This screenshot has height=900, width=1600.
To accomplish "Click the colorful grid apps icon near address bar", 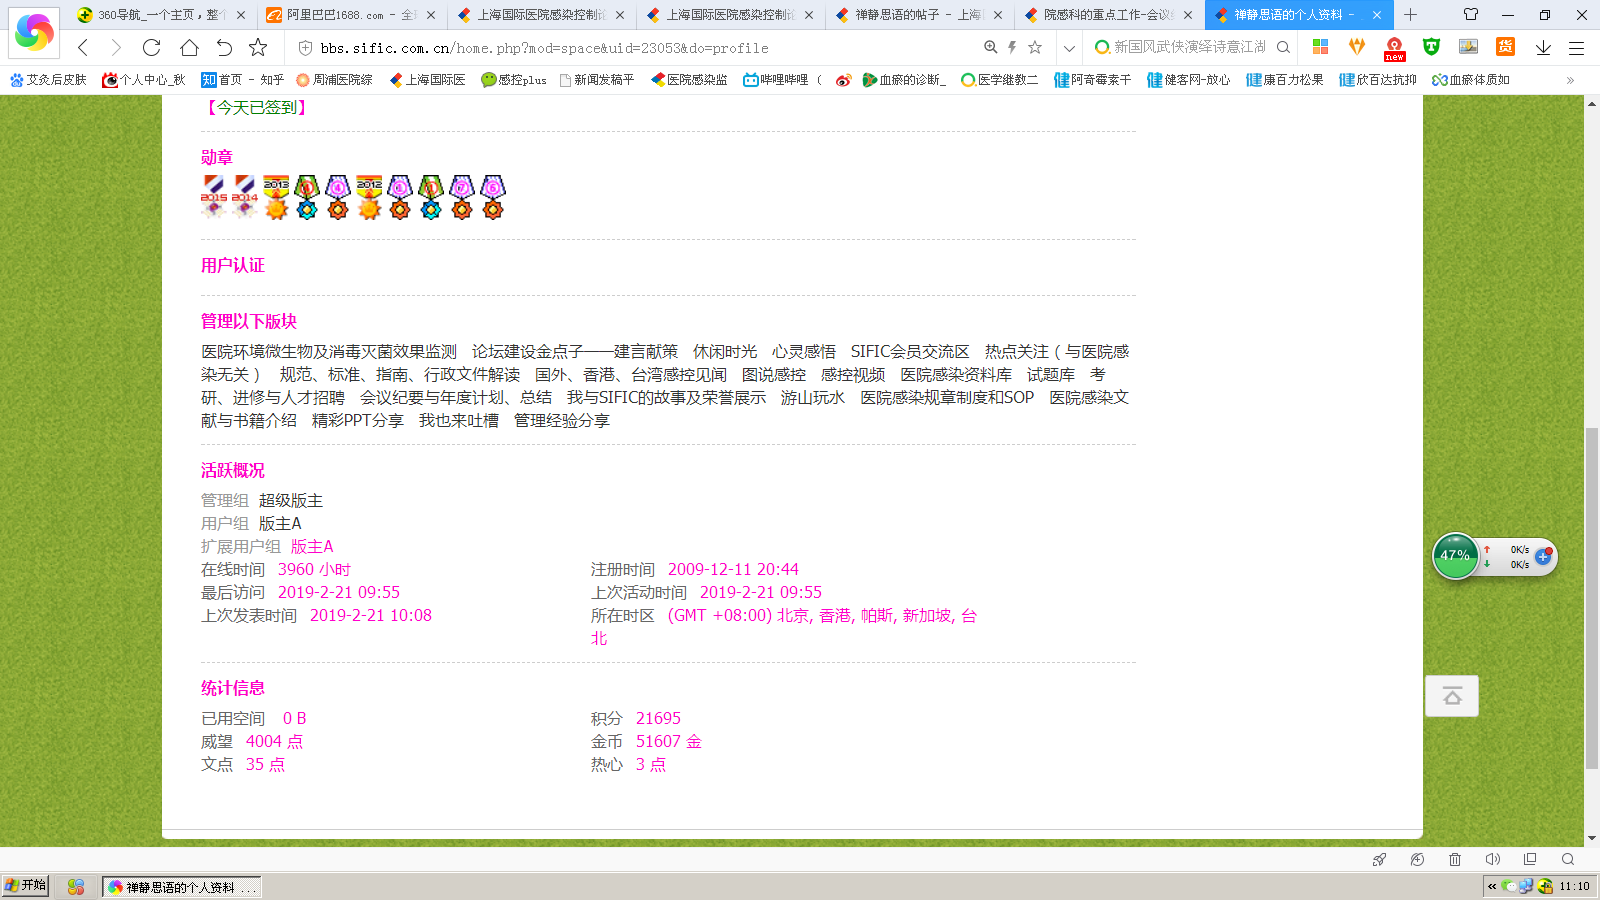I will coord(1320,47).
